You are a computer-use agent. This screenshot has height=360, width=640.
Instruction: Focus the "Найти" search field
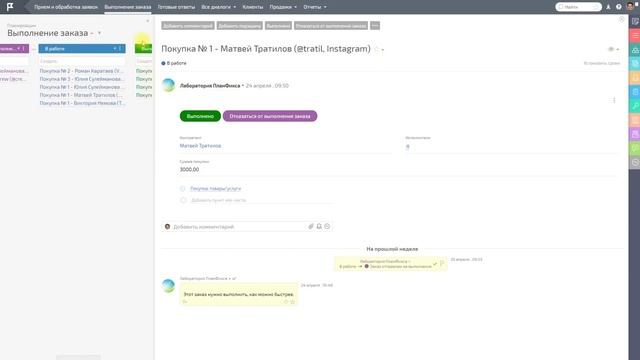[x=578, y=7]
